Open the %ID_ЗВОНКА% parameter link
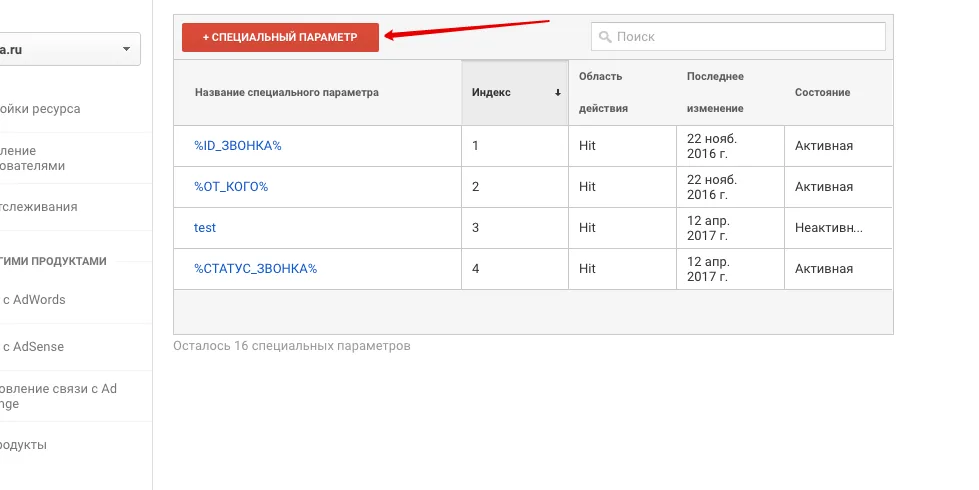The image size is (979, 490). tap(237, 145)
